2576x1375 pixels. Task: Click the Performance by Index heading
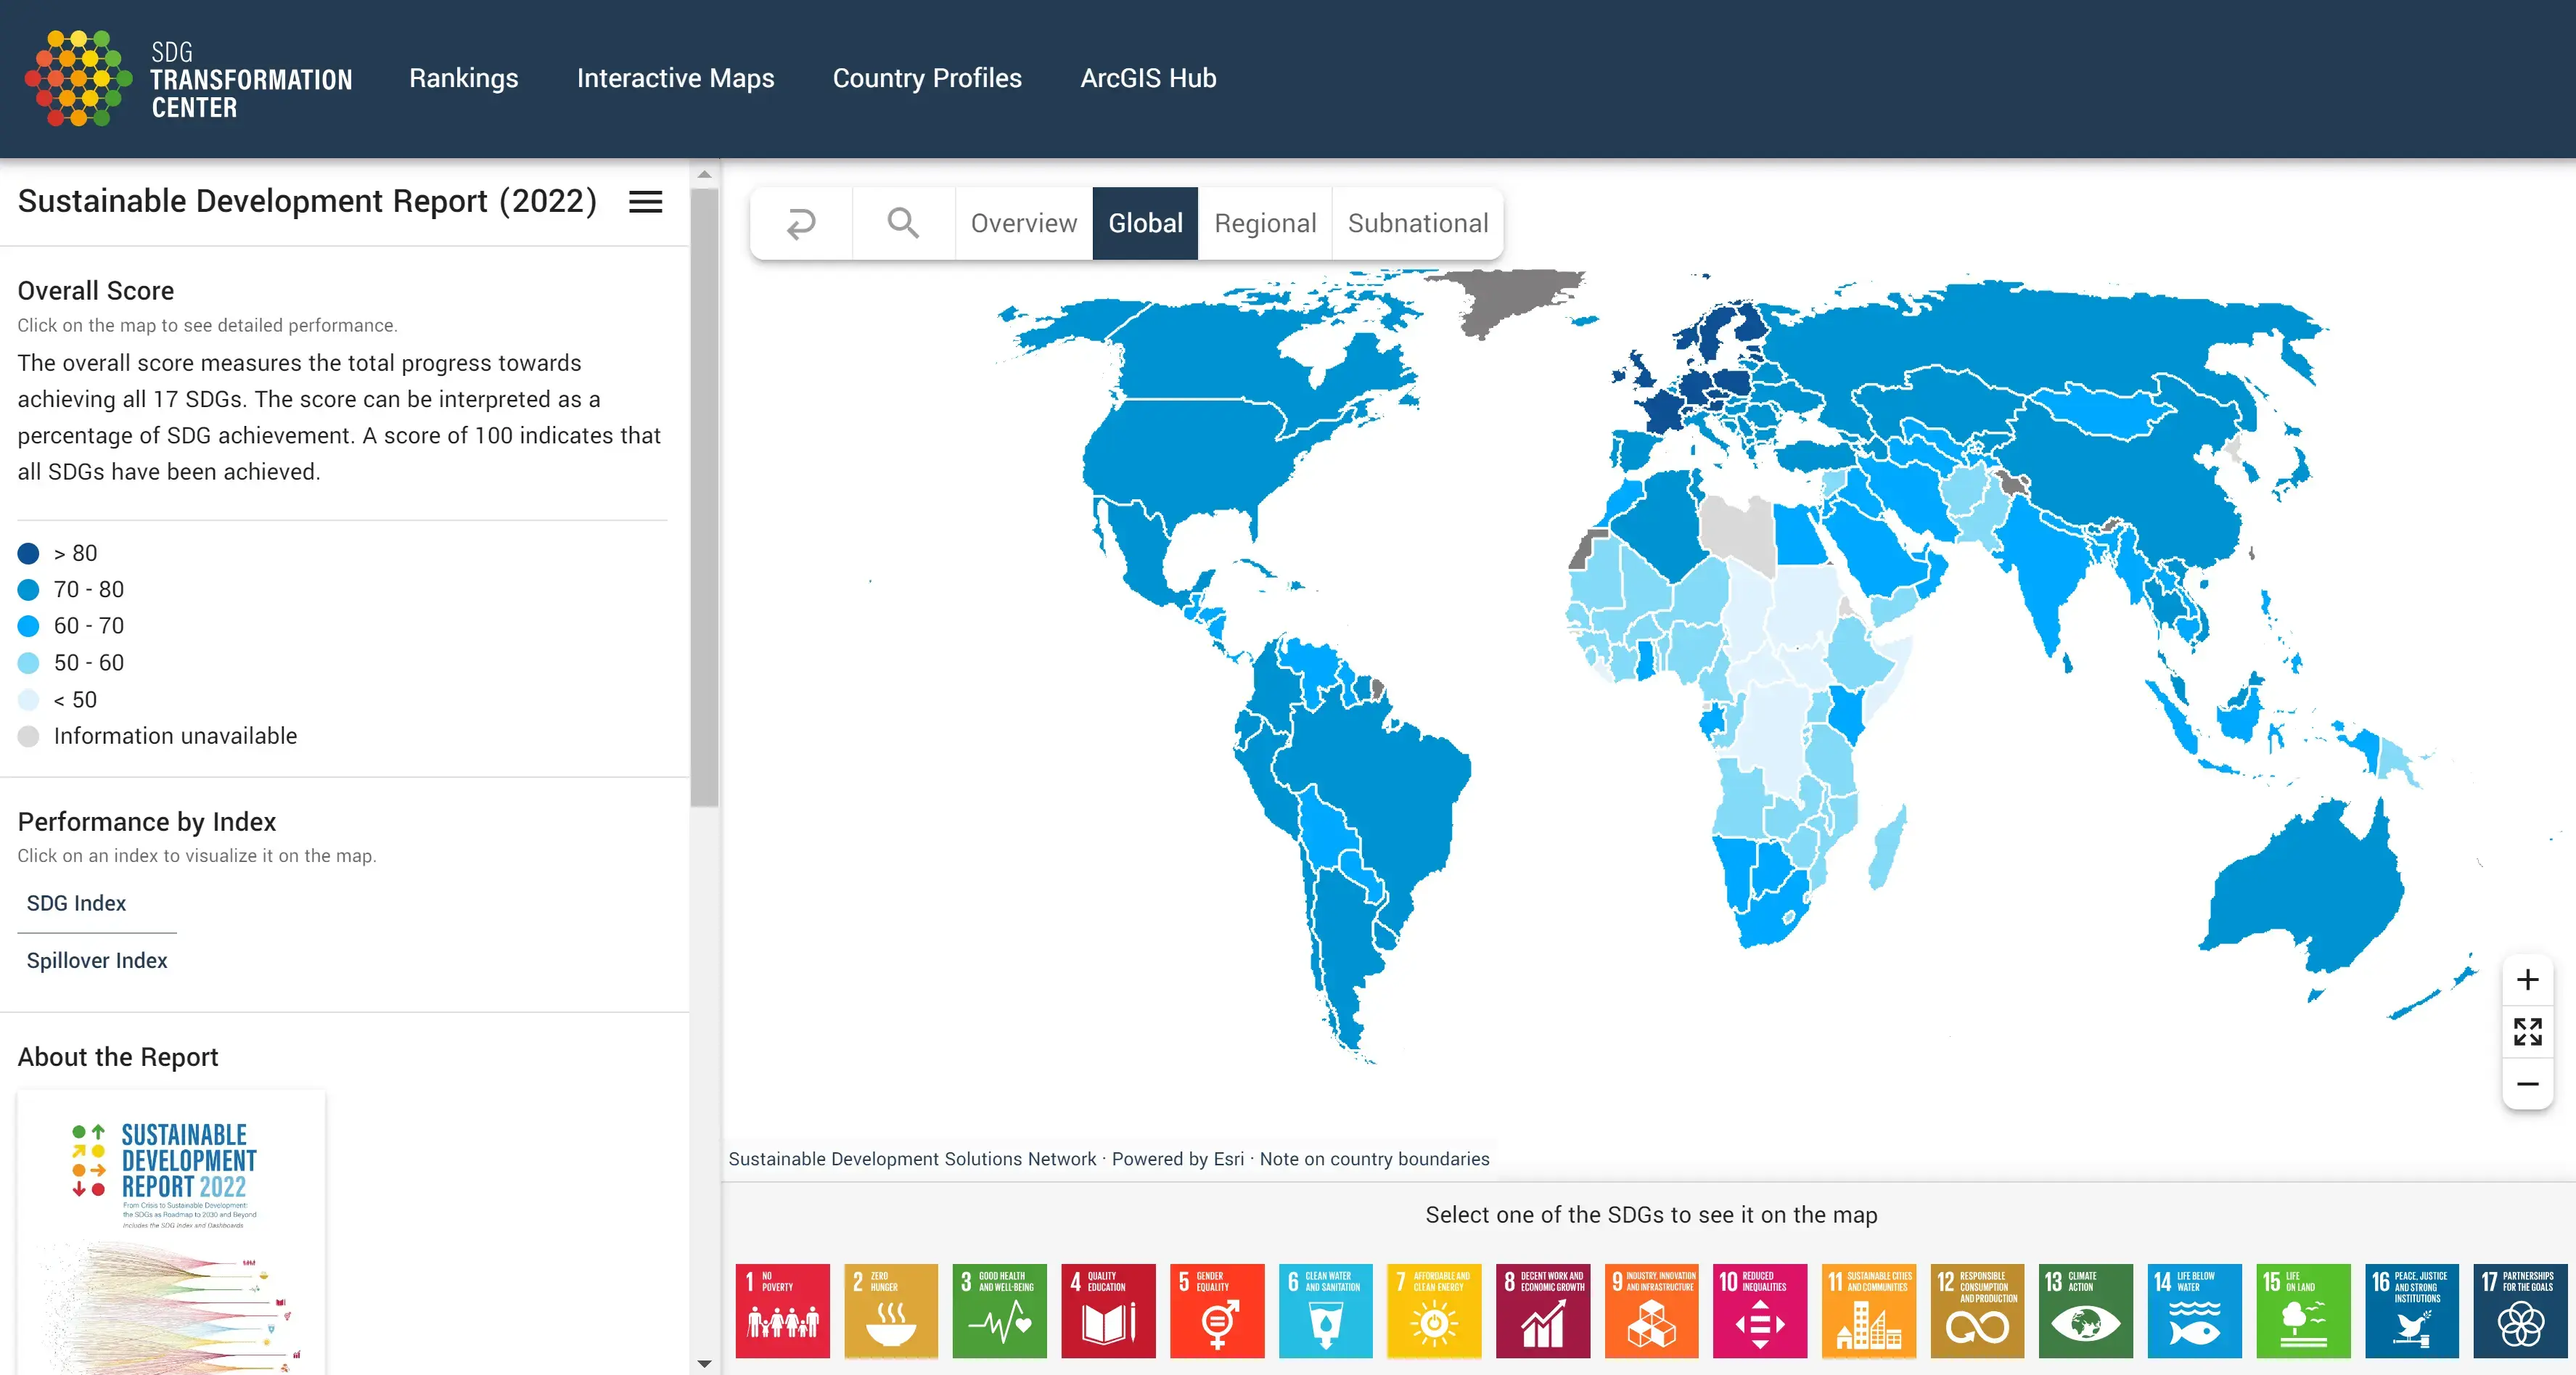click(x=147, y=822)
